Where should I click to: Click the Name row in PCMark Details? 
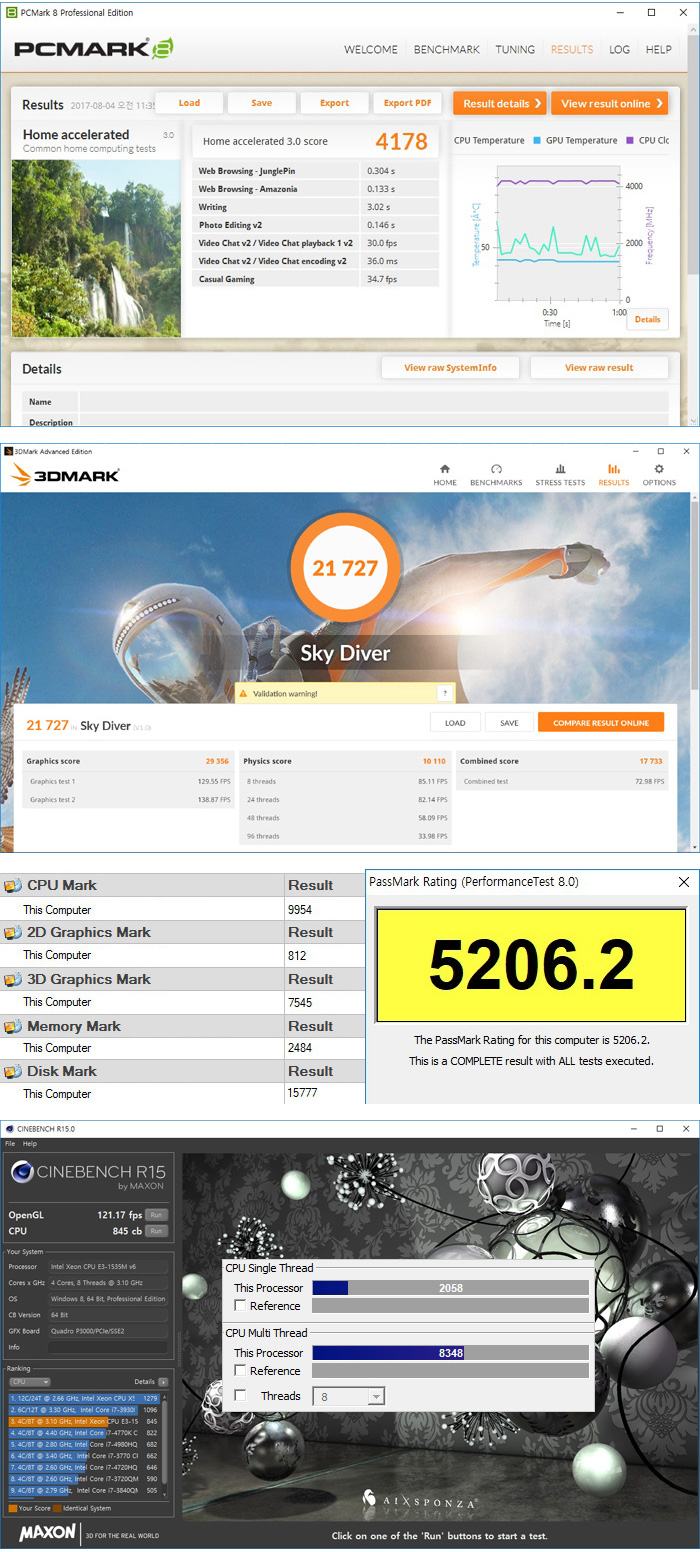point(345,402)
